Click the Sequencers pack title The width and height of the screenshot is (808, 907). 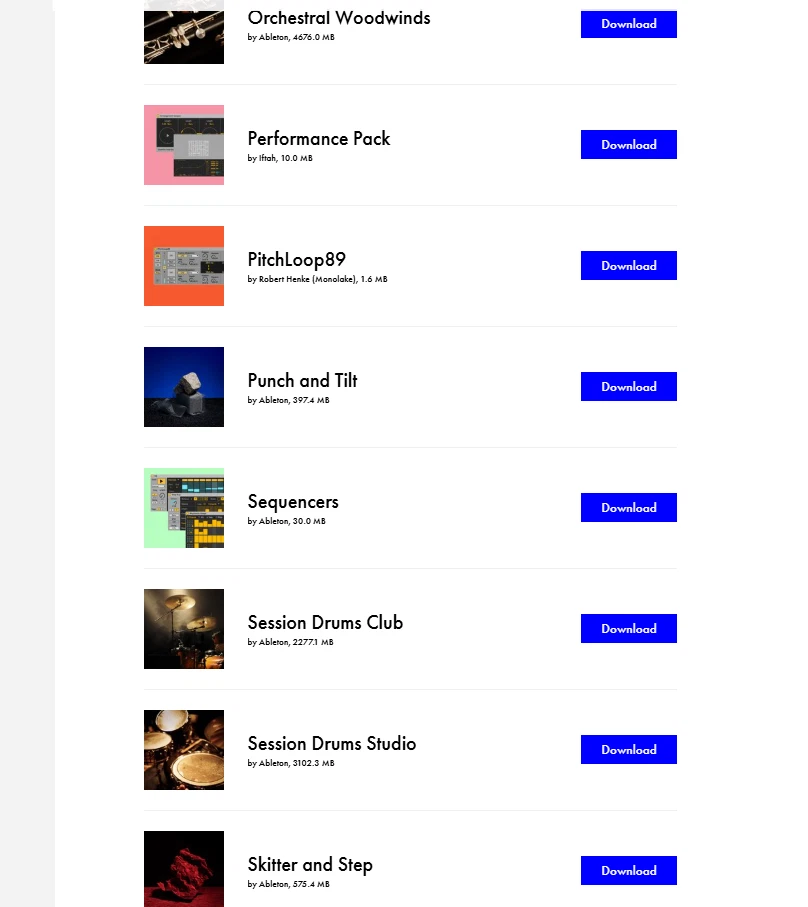coord(293,502)
